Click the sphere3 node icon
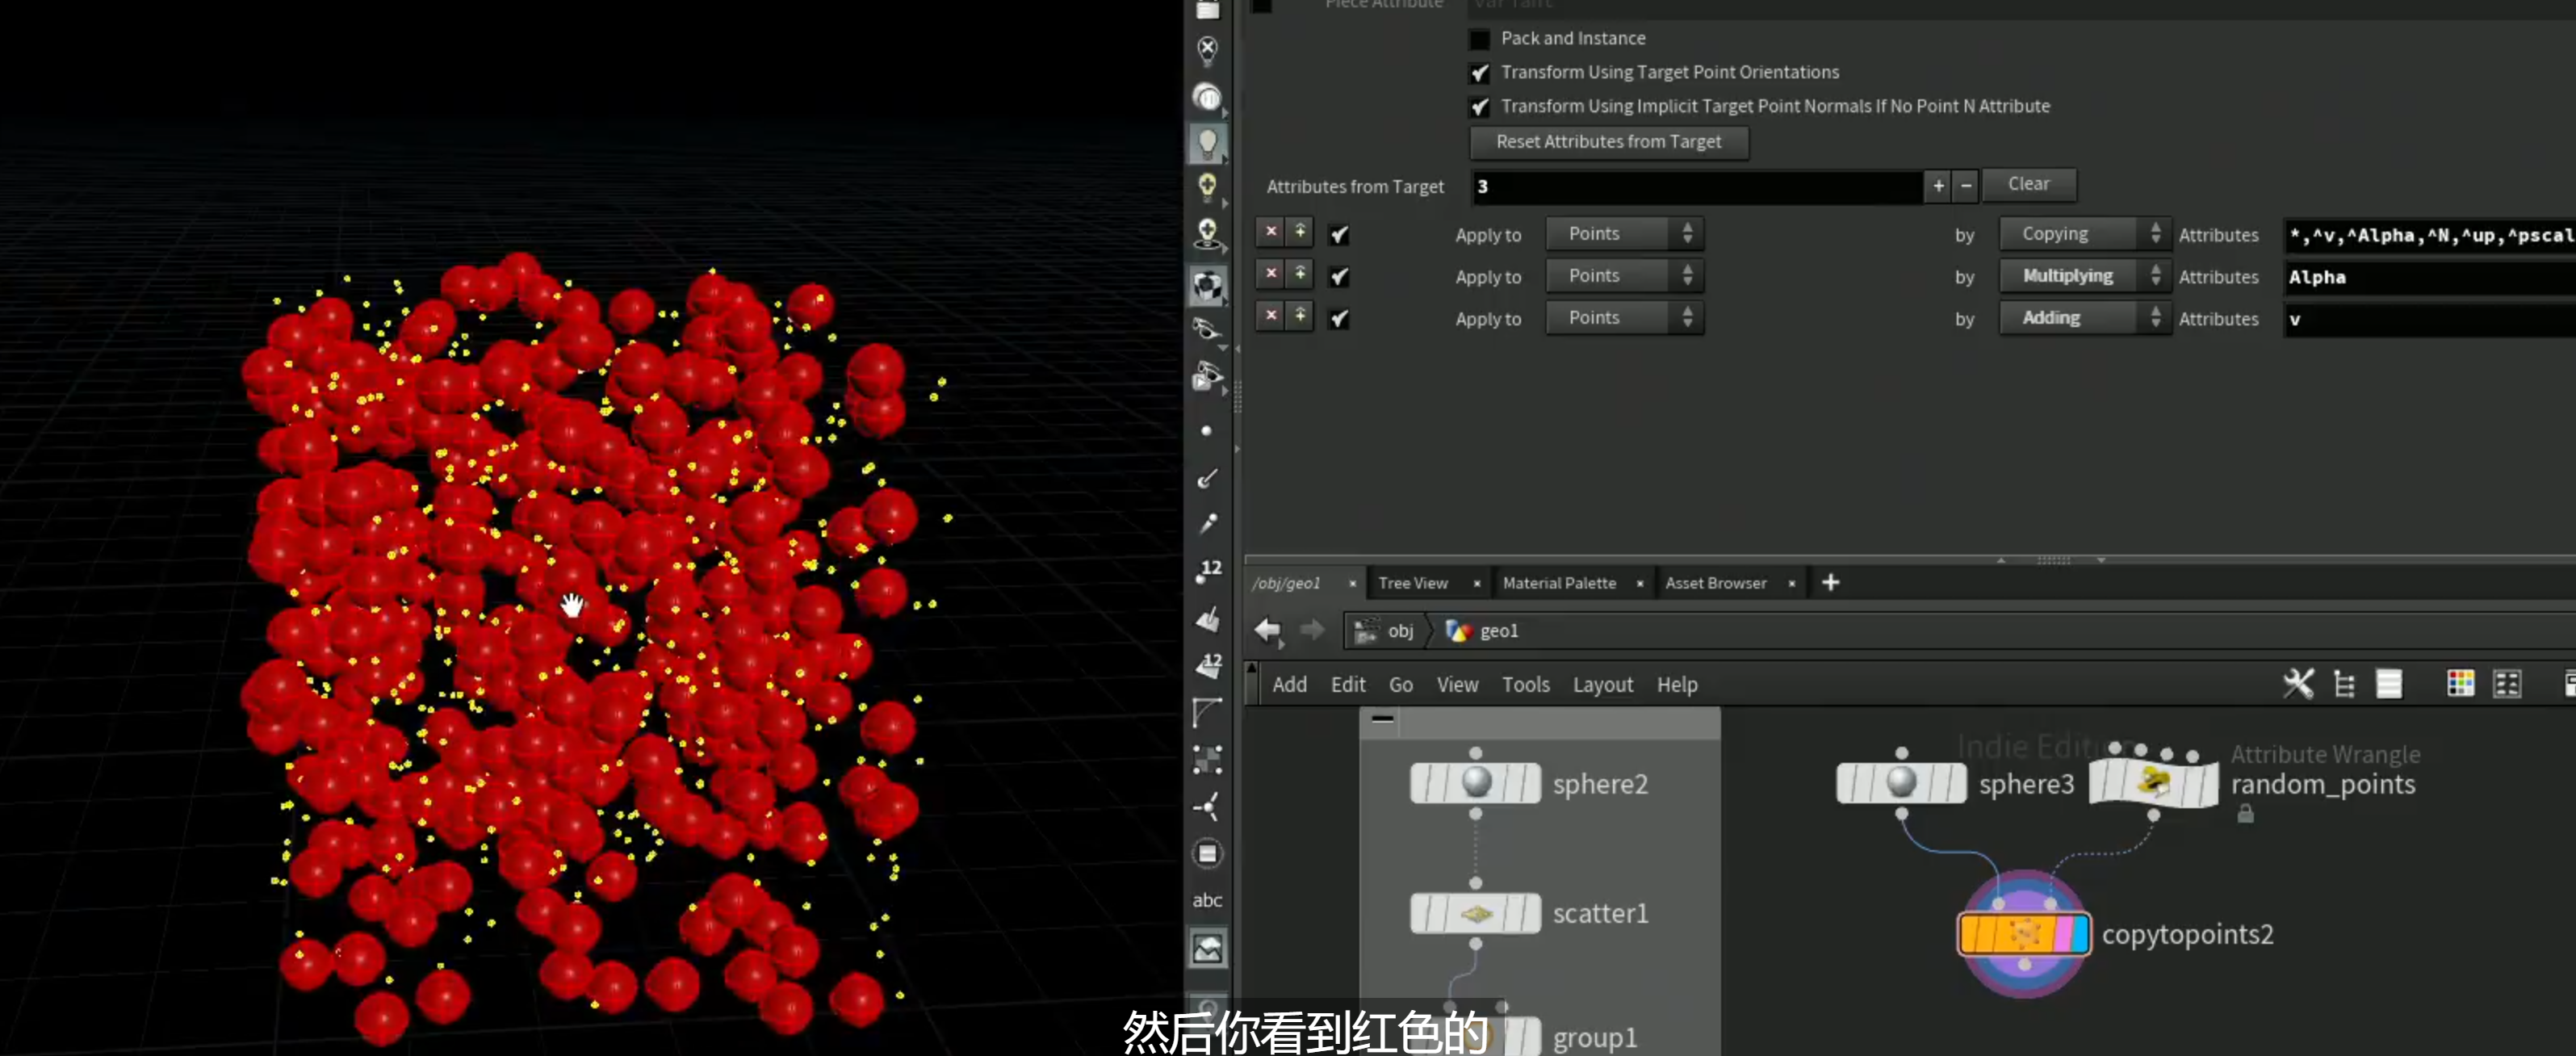Image resolution: width=2576 pixels, height=1056 pixels. (x=1901, y=783)
